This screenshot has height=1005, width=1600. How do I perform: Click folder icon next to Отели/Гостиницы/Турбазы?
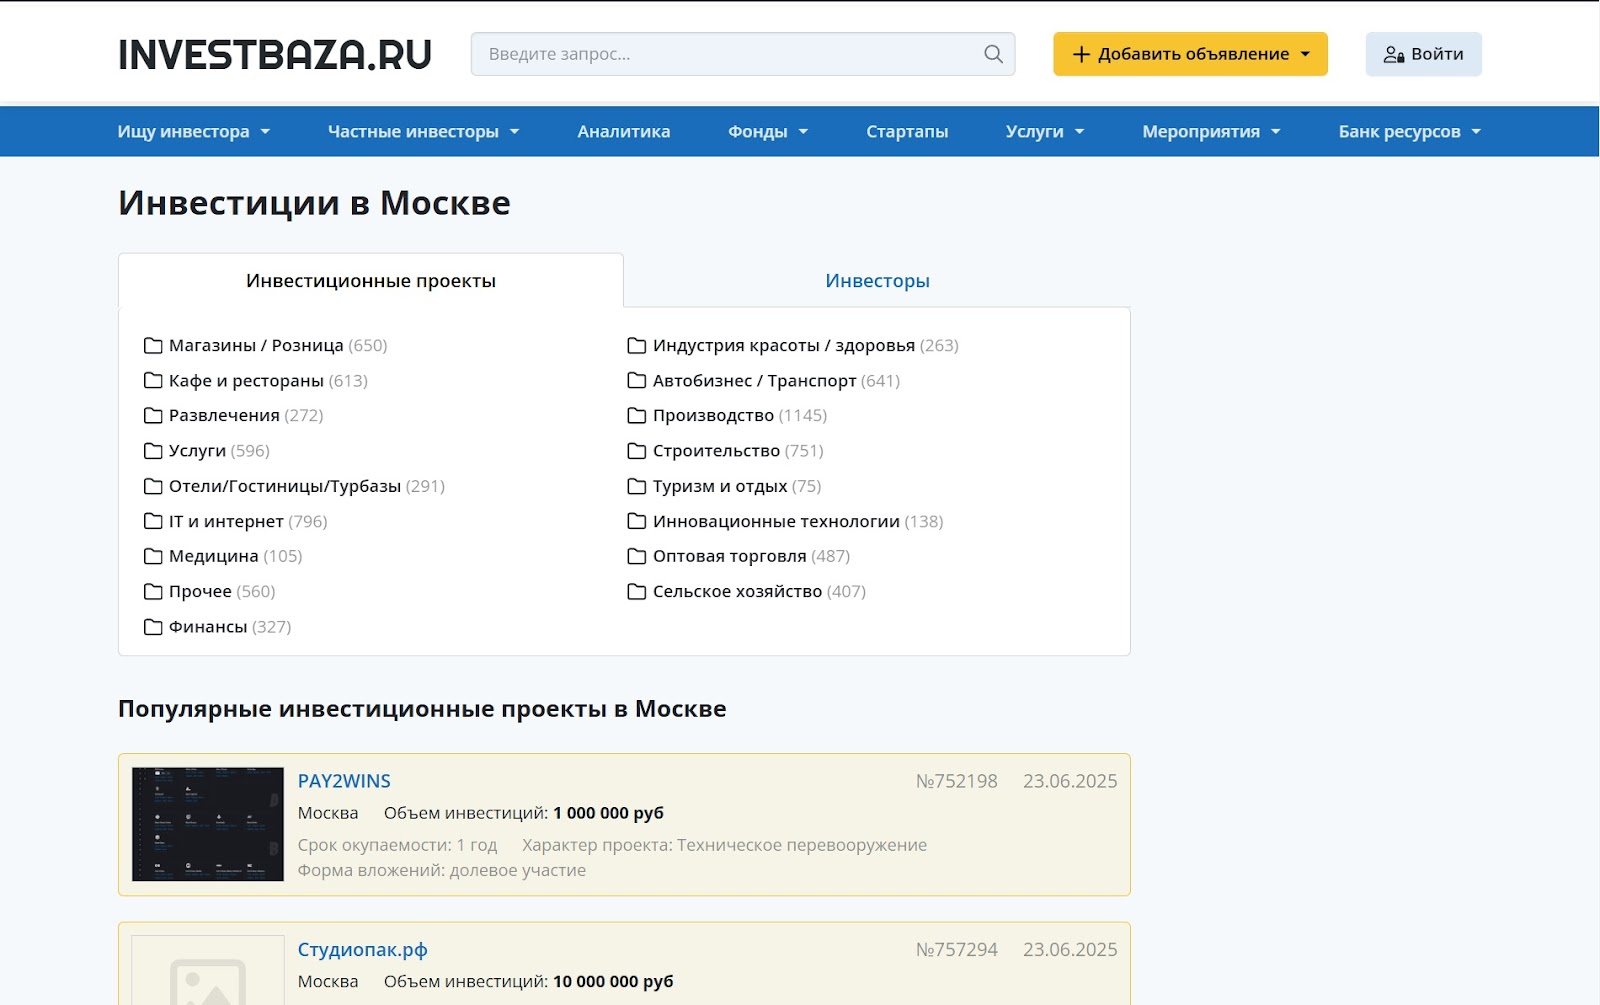(x=153, y=486)
